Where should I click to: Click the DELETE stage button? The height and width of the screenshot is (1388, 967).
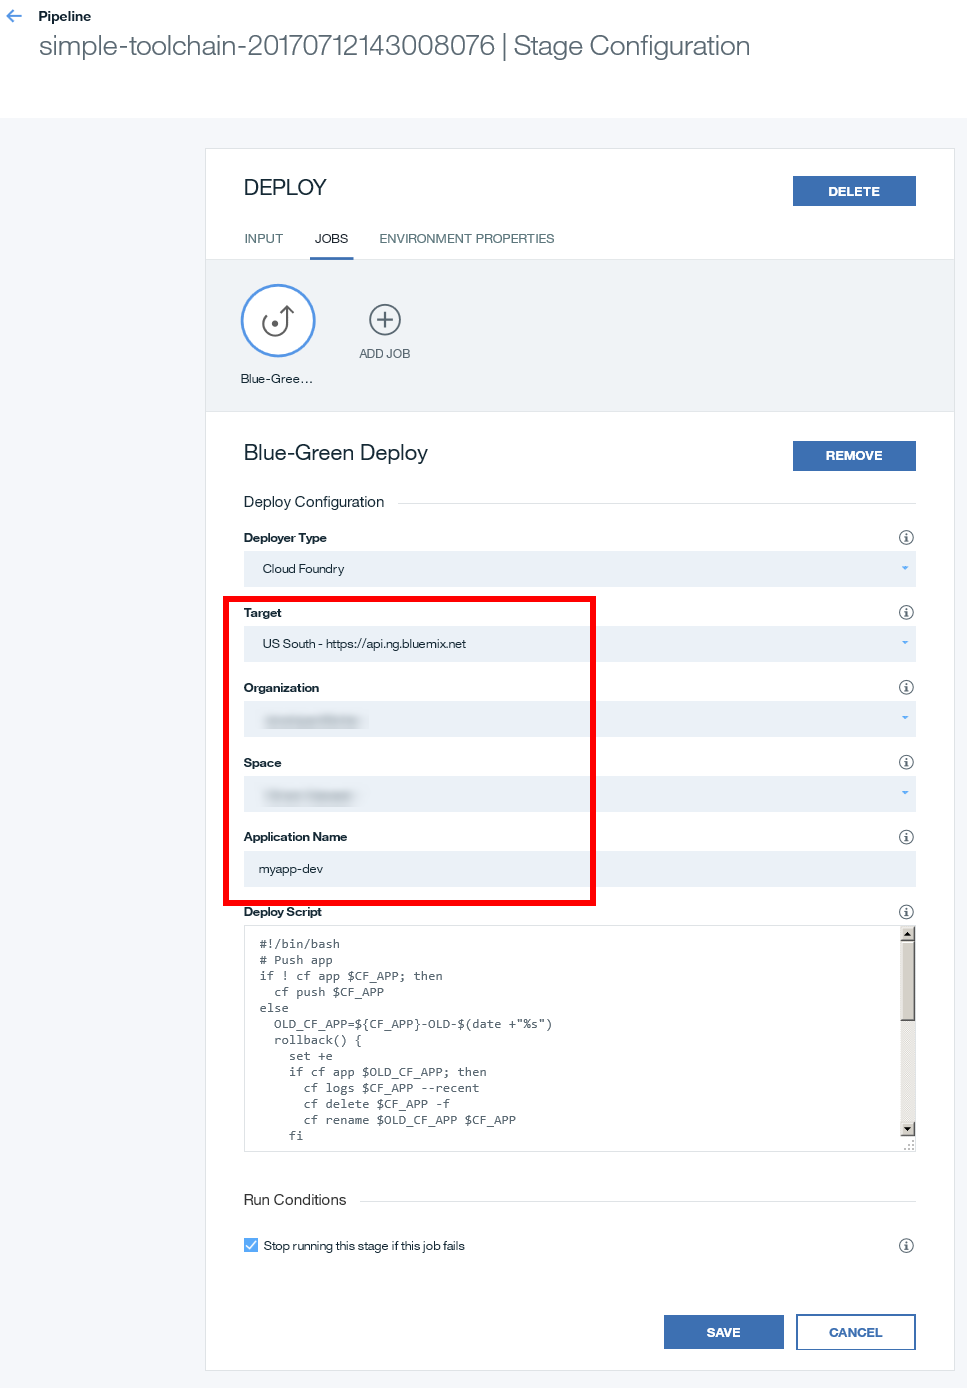pyautogui.click(x=854, y=191)
